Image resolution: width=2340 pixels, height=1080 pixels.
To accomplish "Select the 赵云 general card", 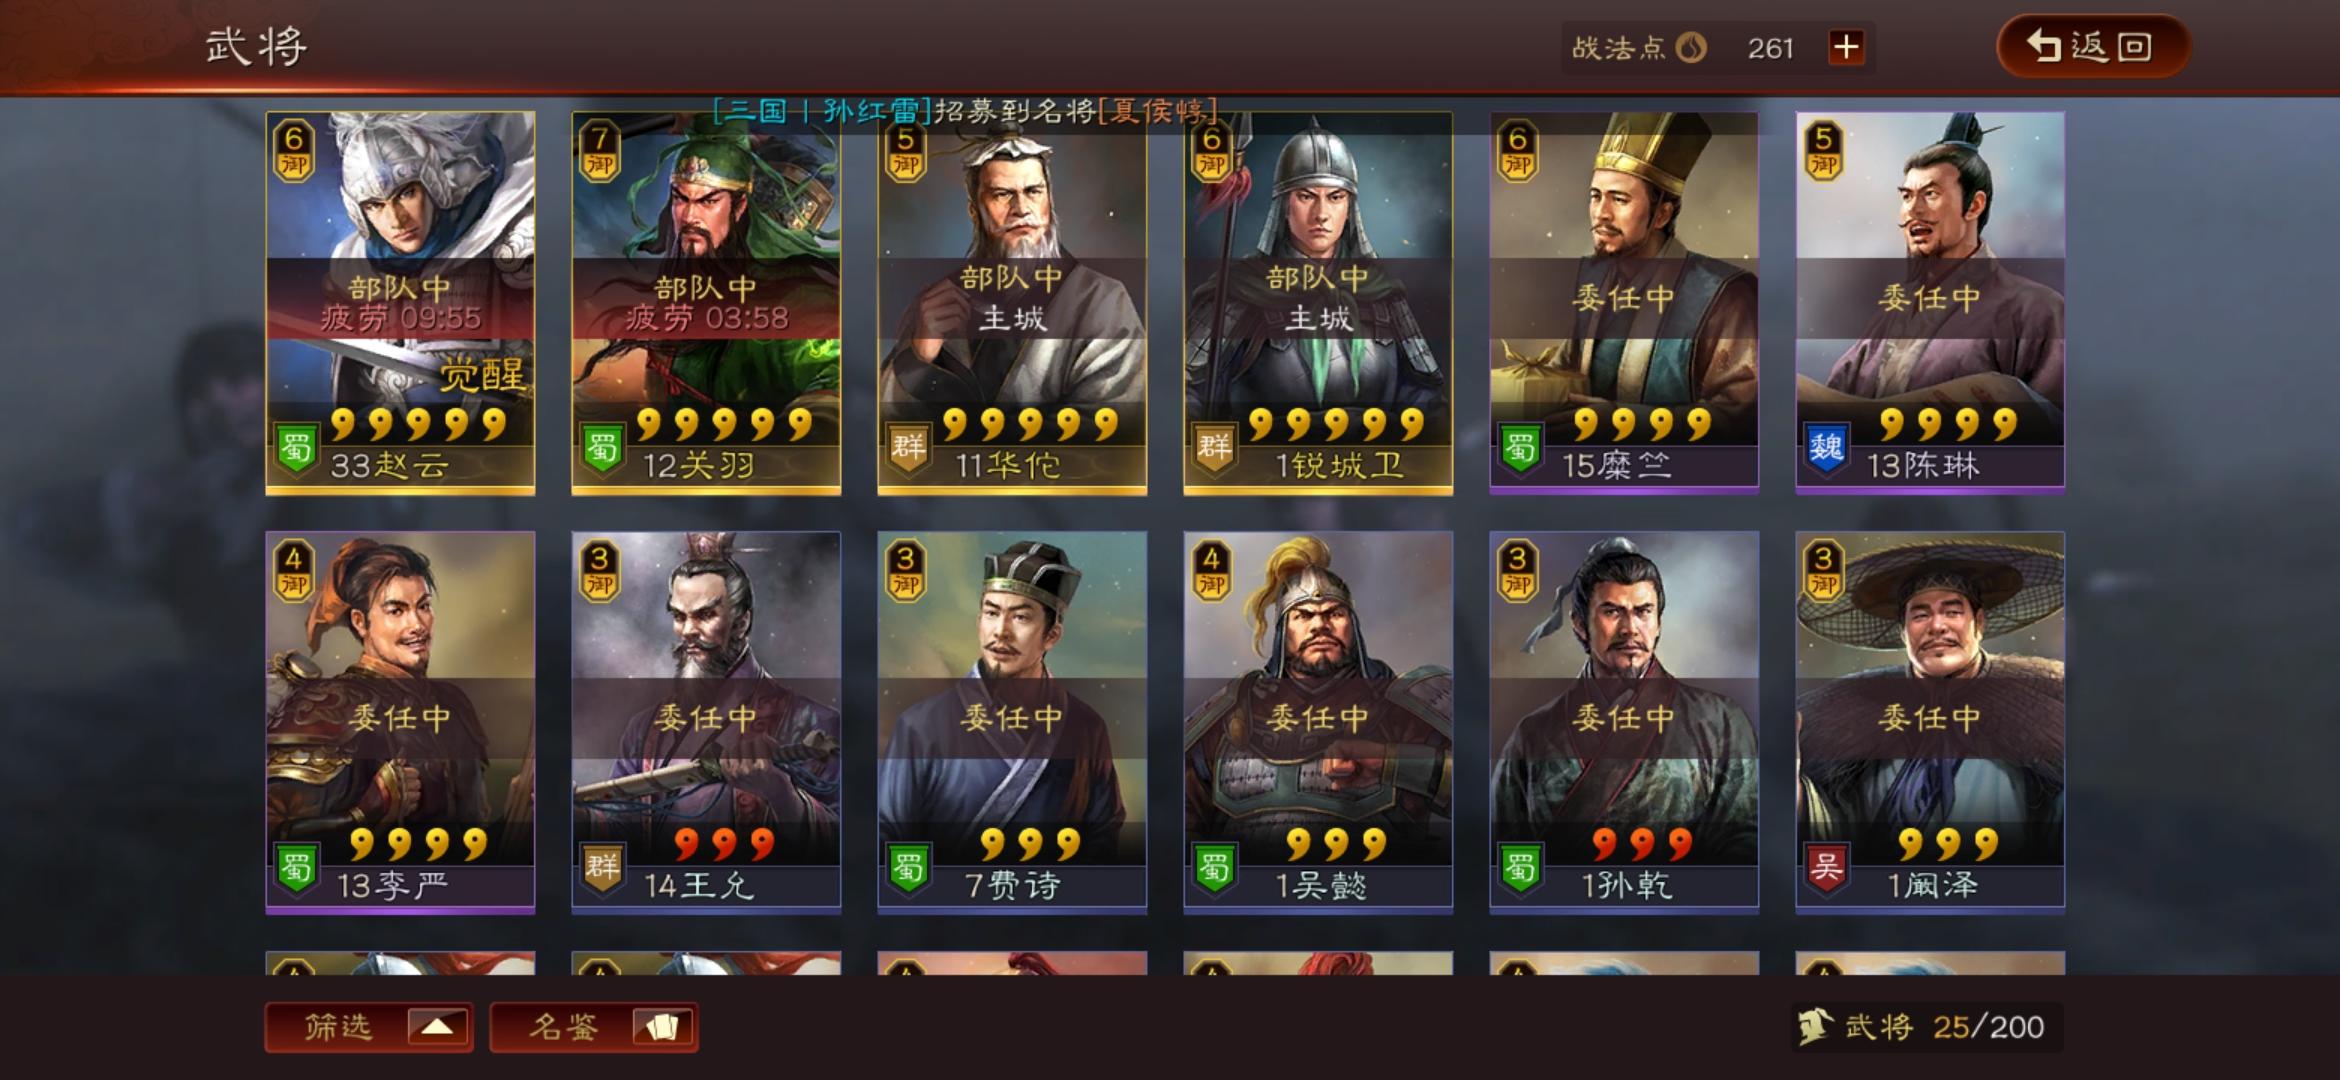I will [400, 303].
